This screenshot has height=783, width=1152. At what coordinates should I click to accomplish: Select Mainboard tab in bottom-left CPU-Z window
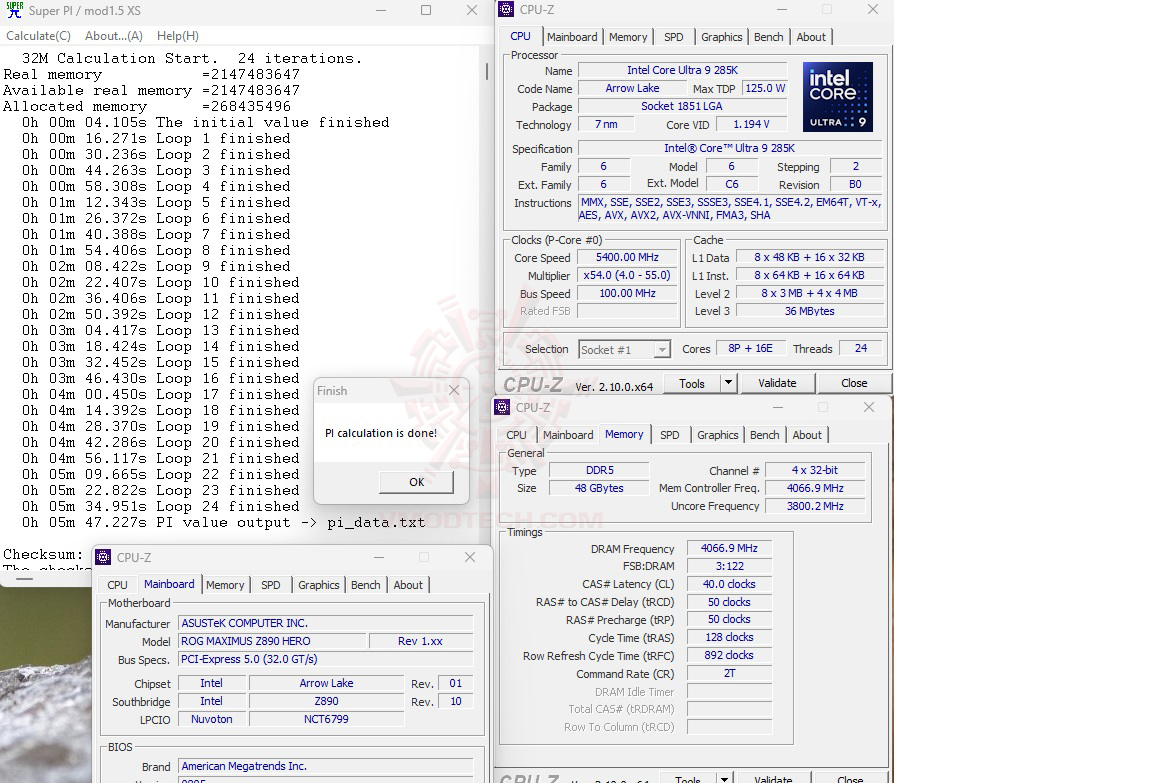(x=169, y=584)
